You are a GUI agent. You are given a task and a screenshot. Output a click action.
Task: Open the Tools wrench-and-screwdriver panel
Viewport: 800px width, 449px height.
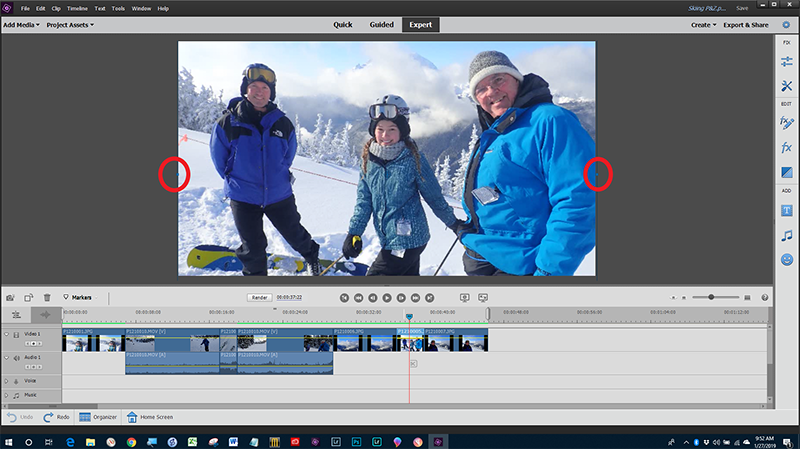pyautogui.click(x=786, y=86)
